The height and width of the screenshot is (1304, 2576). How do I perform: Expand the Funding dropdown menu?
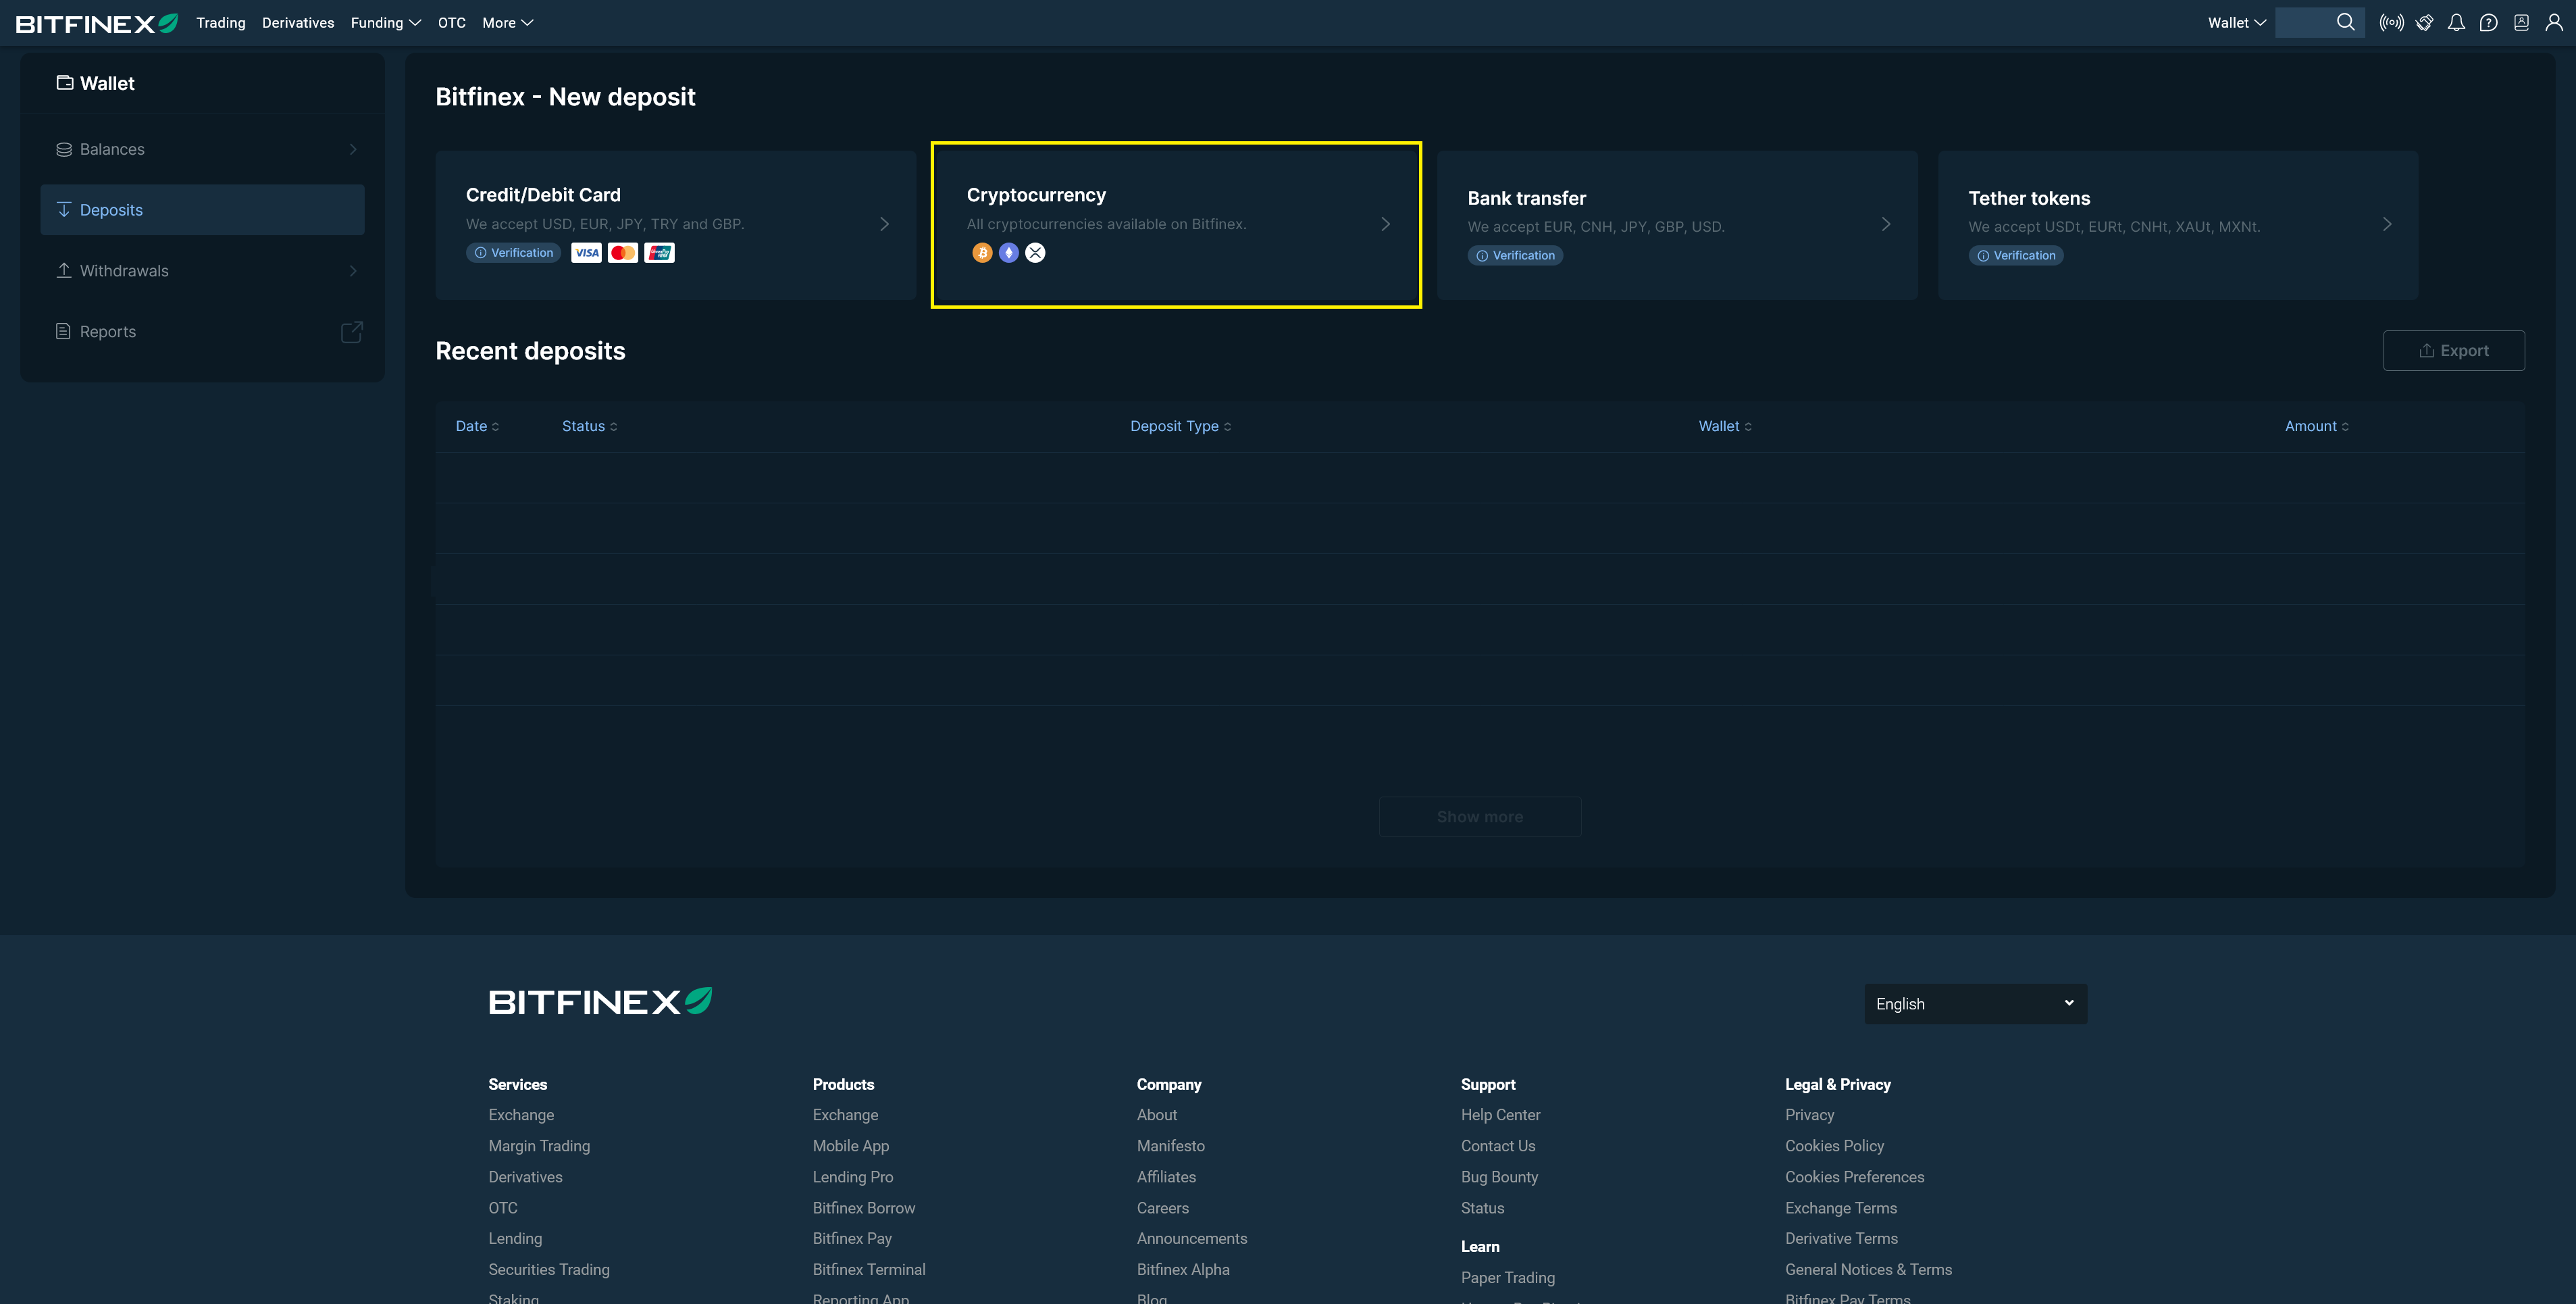point(385,23)
